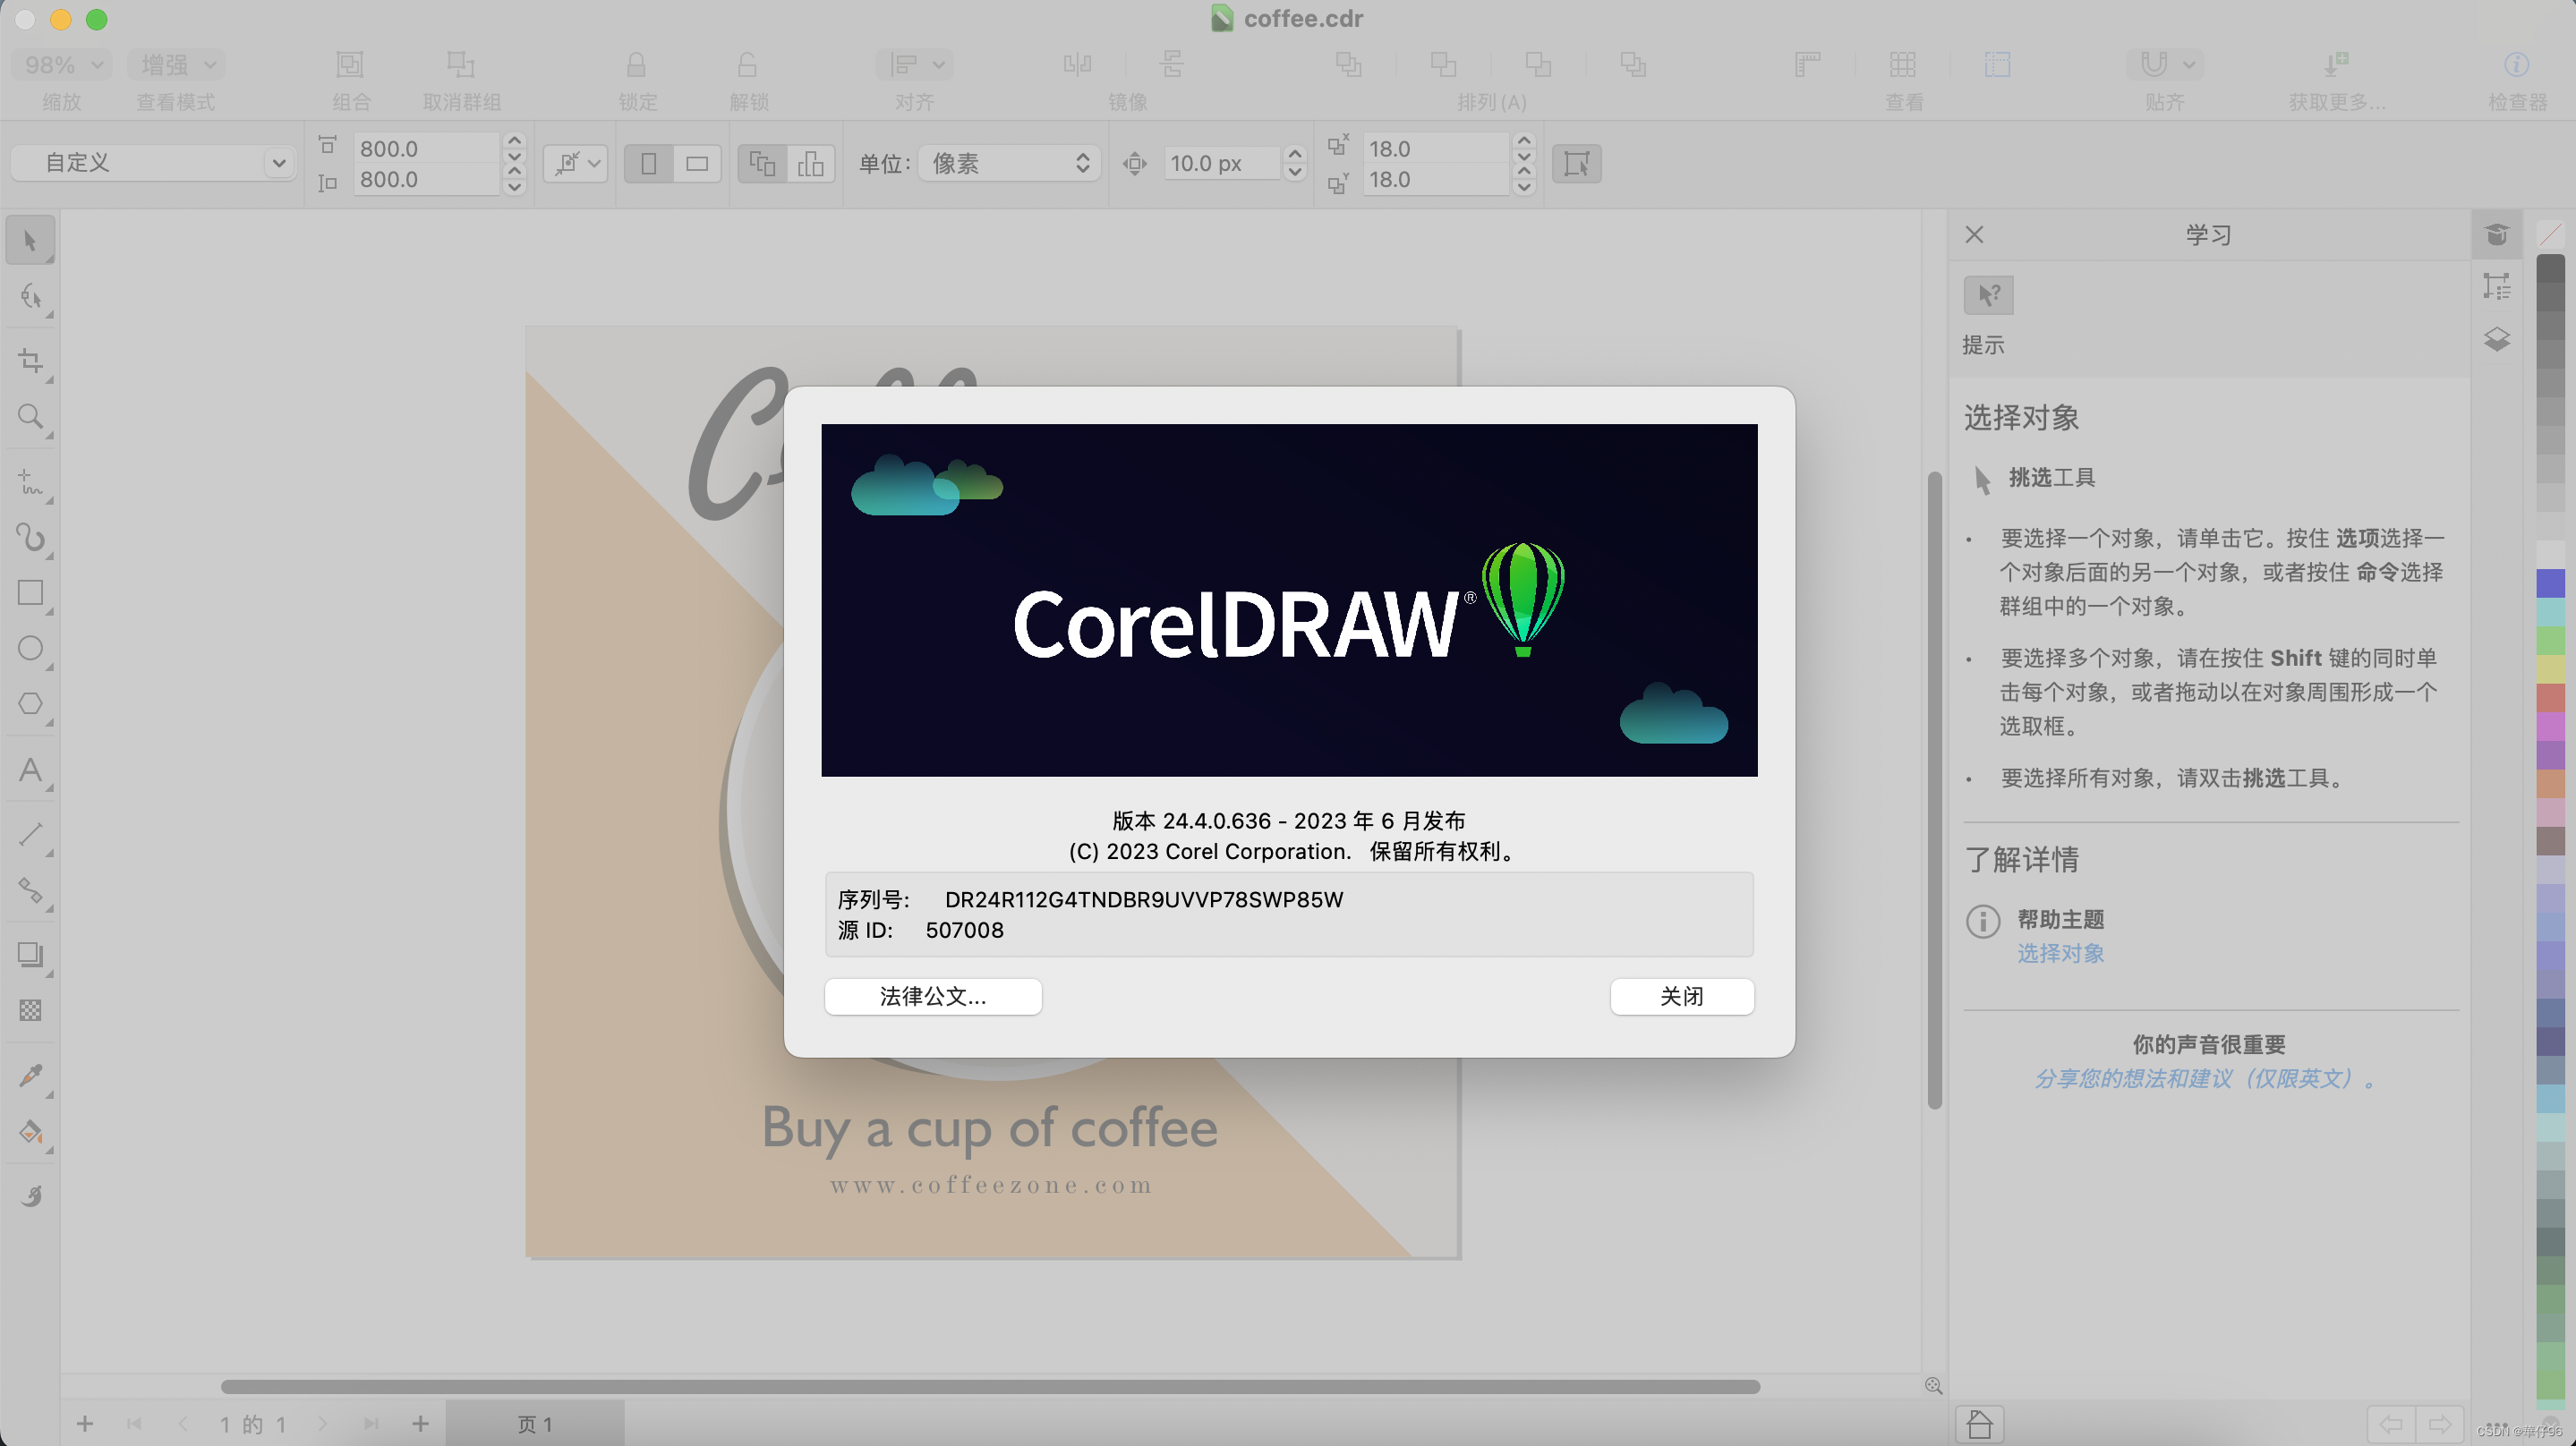The width and height of the screenshot is (2576, 1446).
Task: Set page to portrait orientation
Action: coord(648,164)
